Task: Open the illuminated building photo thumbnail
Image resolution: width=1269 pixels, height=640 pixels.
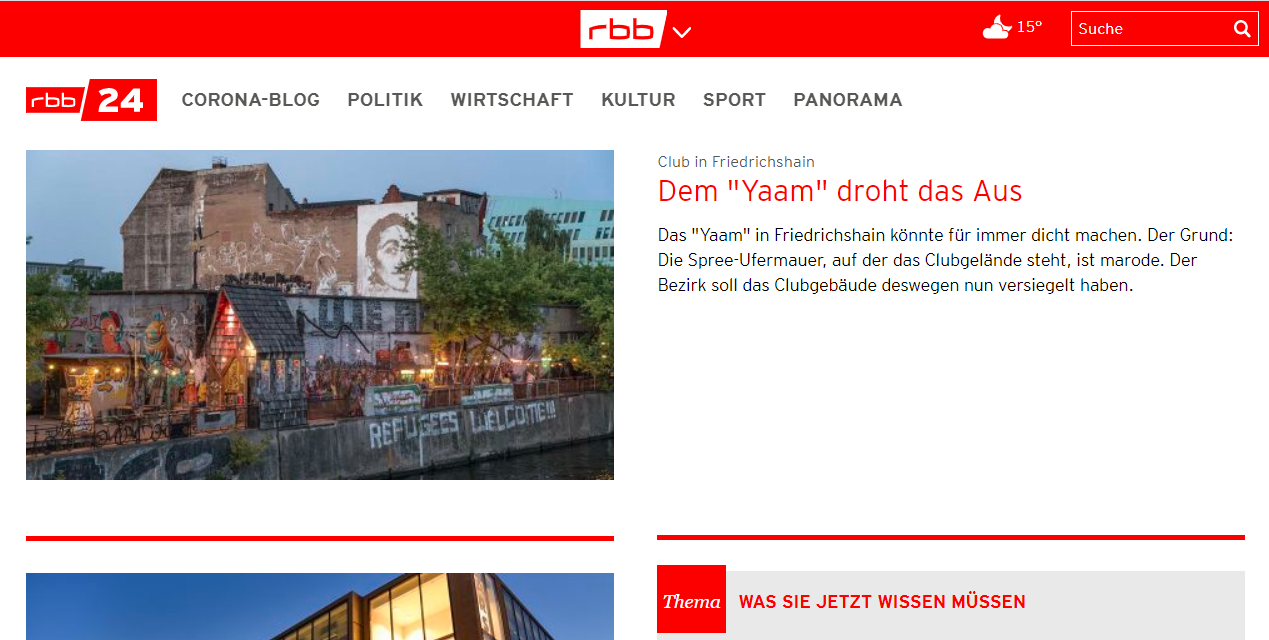Action: click(320, 606)
